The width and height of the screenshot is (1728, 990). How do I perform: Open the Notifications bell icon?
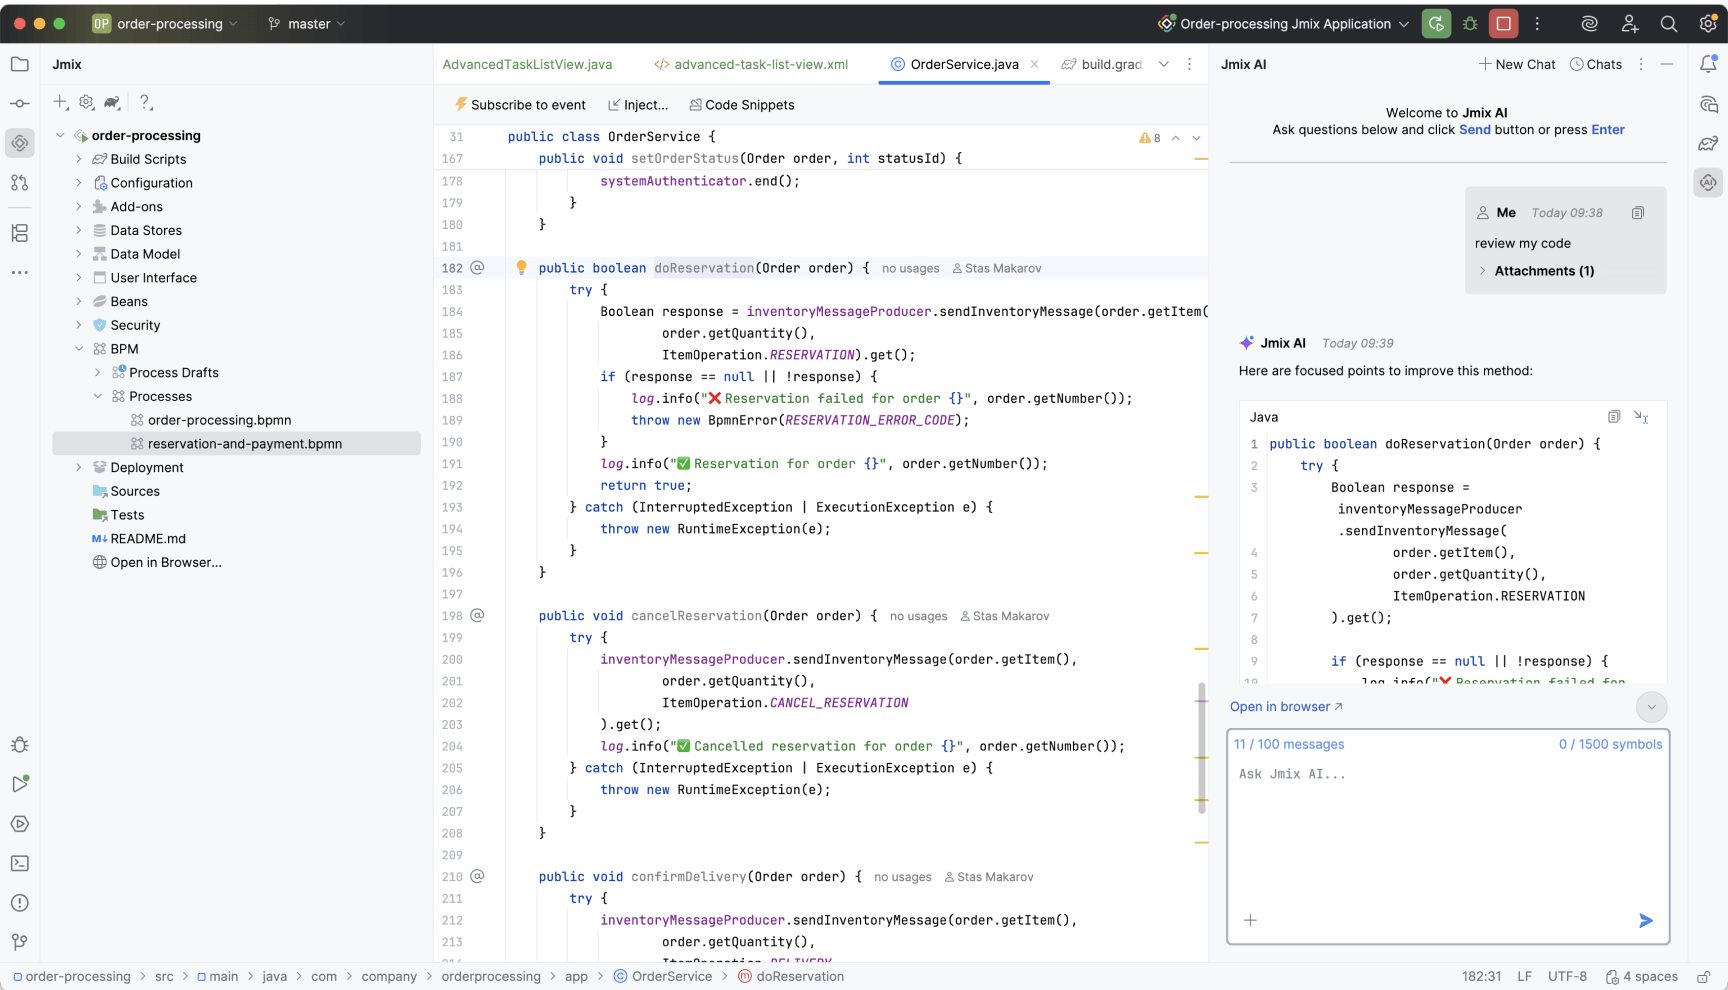pyautogui.click(x=1708, y=64)
